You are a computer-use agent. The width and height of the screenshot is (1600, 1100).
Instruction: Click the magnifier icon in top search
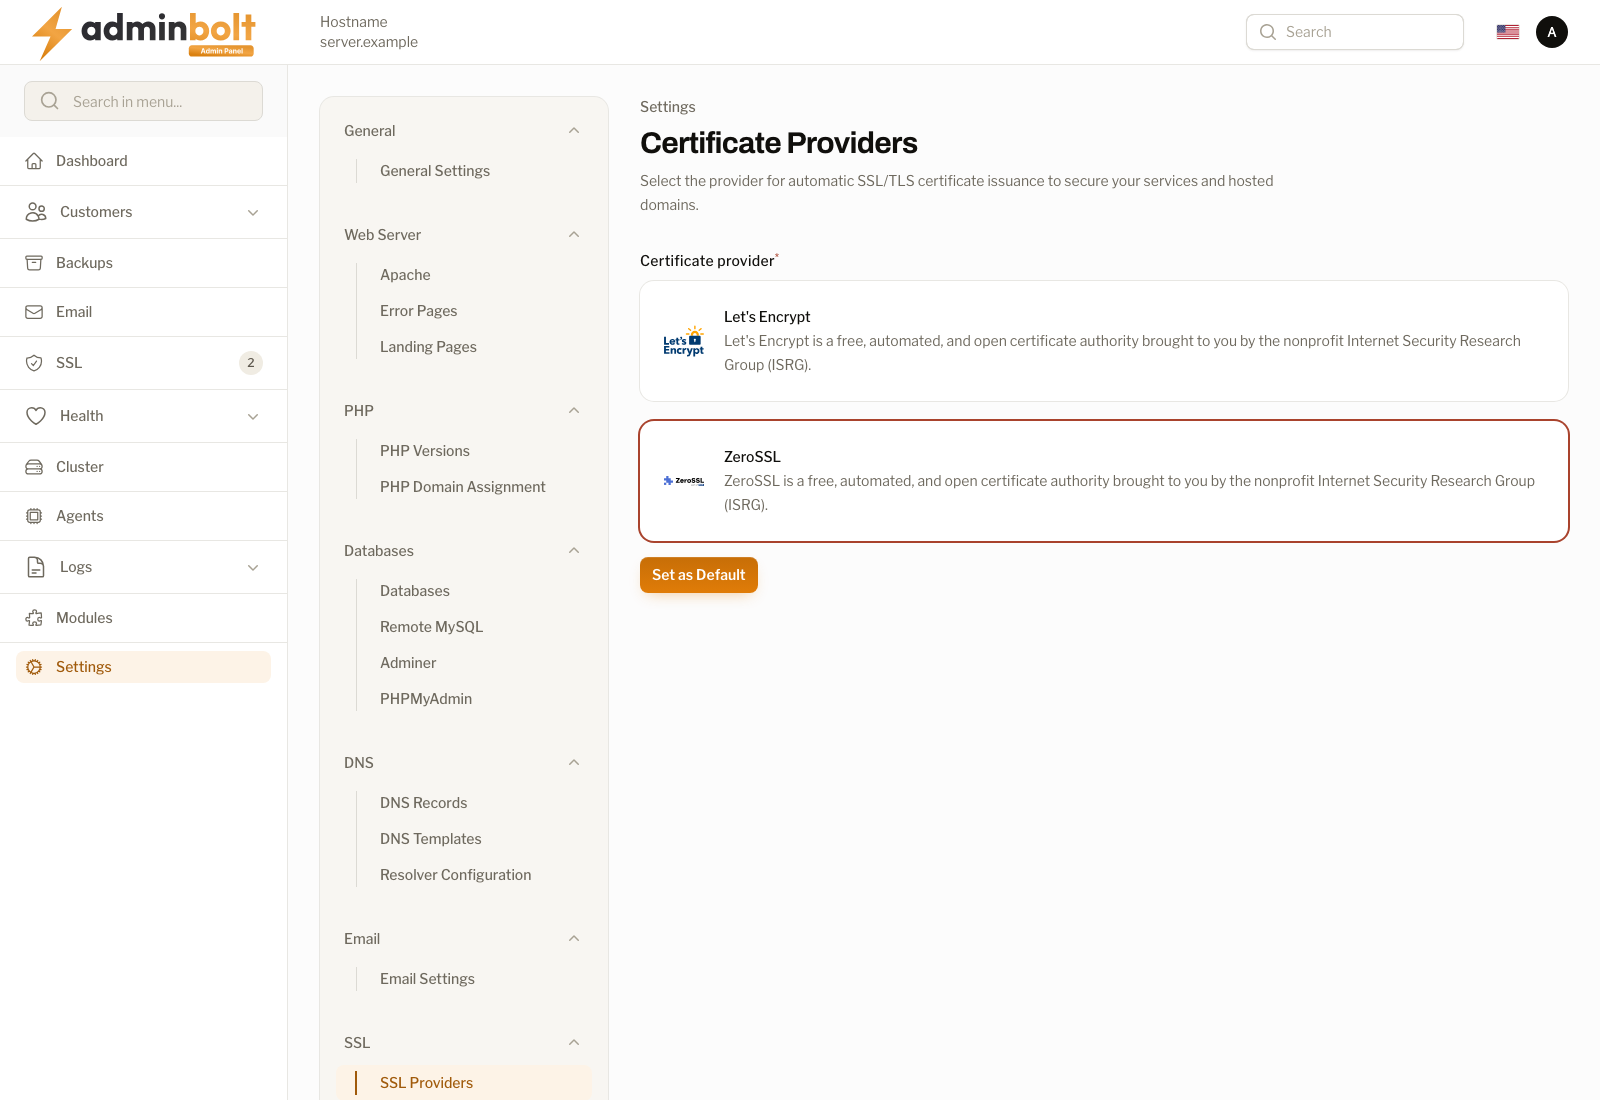[1268, 32]
